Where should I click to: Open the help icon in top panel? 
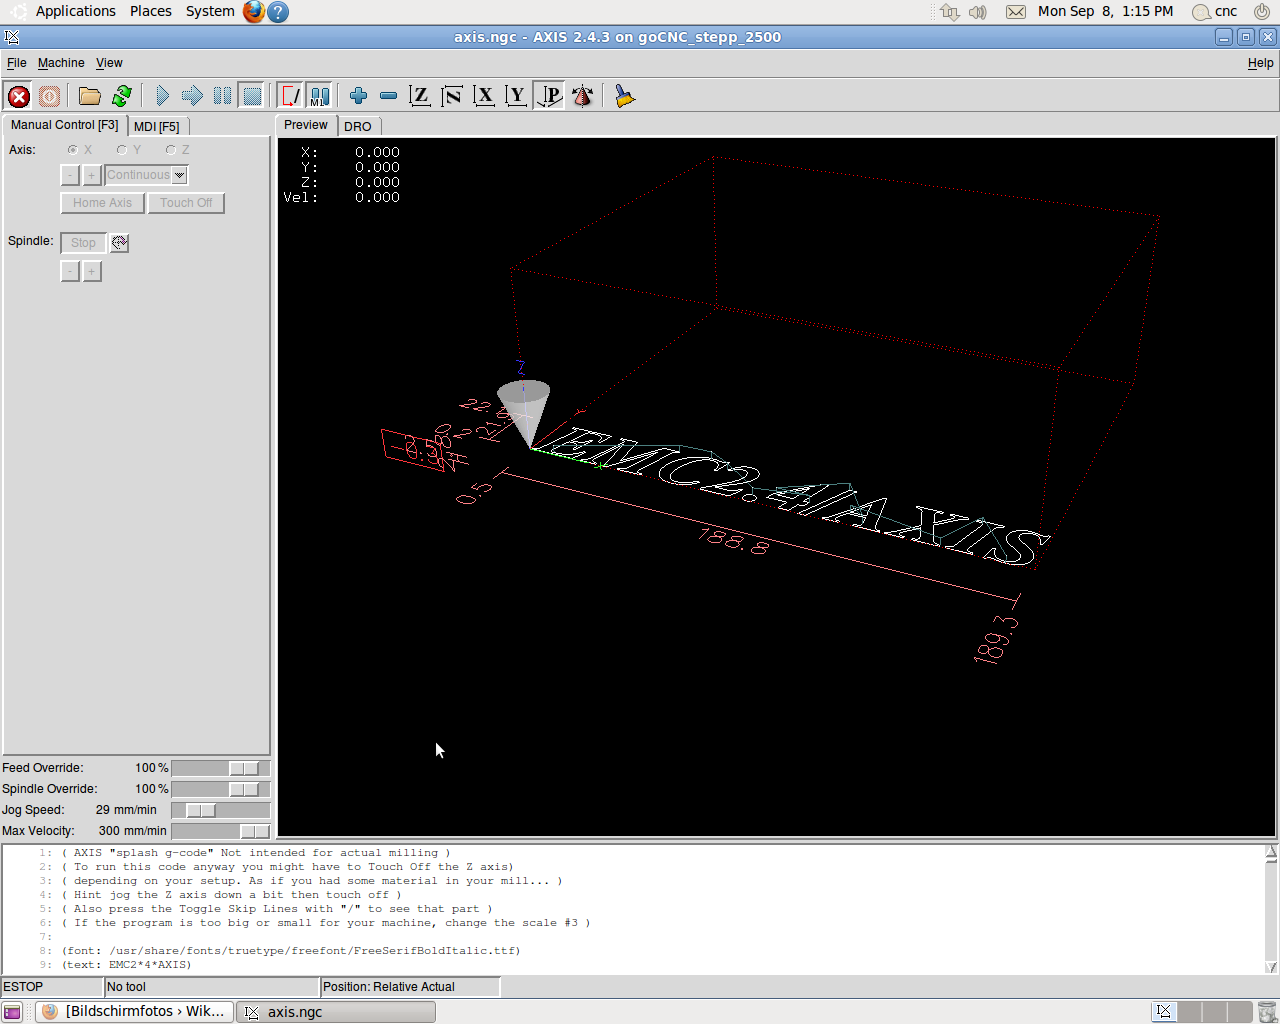click(279, 12)
